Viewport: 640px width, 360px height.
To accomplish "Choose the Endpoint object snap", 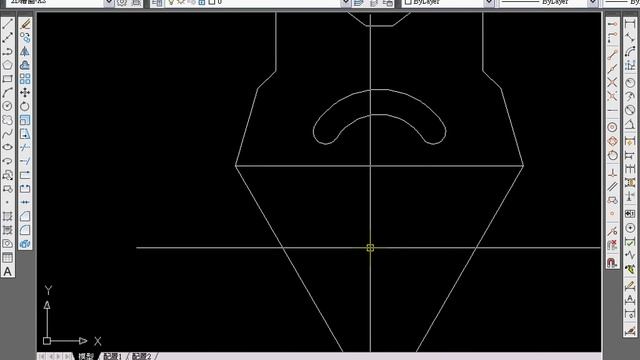I will coord(612,54).
